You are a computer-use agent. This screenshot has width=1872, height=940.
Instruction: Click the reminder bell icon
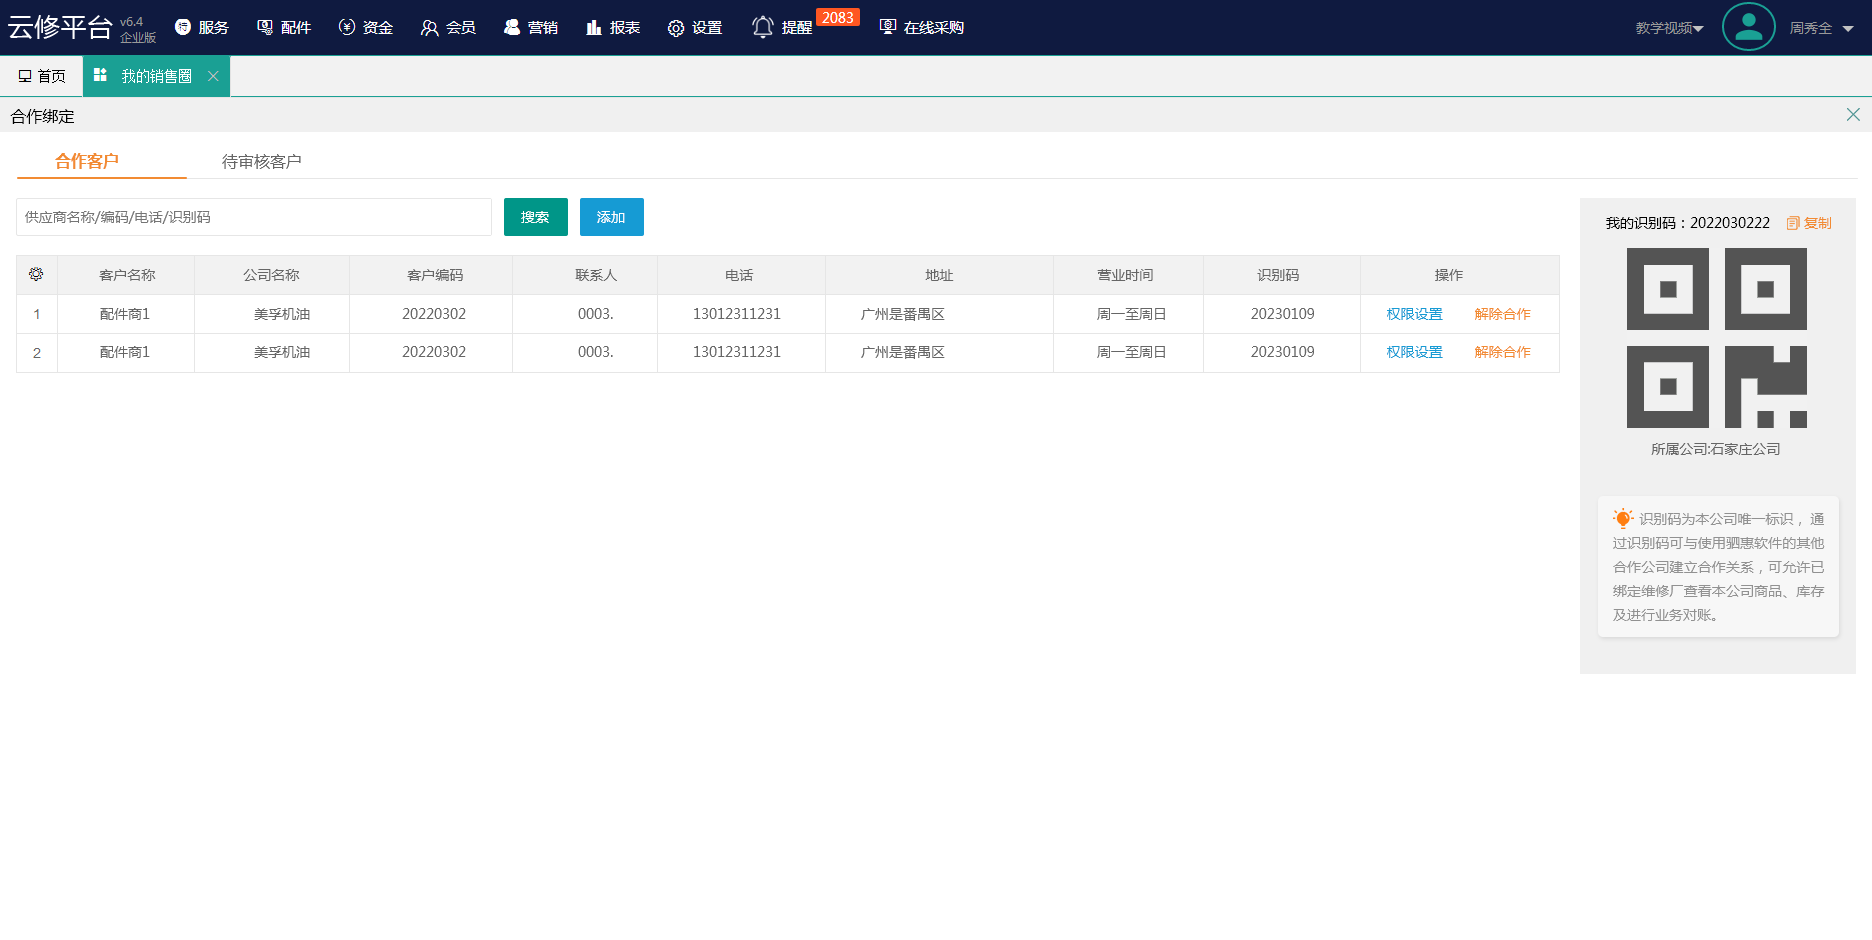tap(762, 27)
